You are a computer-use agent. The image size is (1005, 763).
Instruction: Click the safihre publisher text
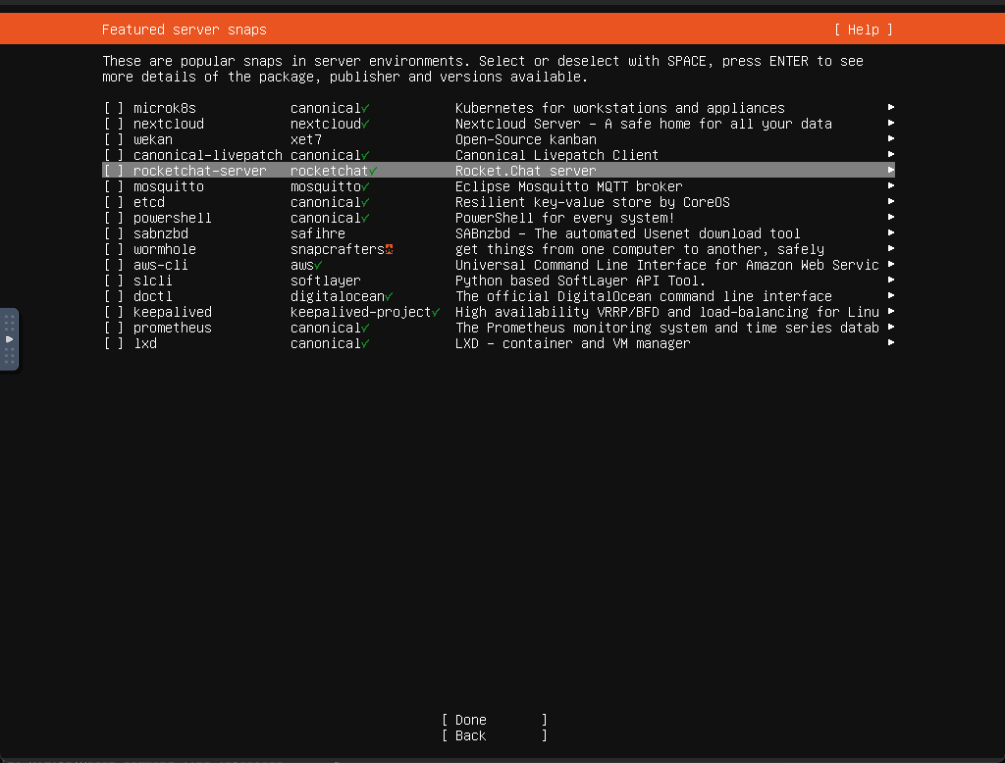coord(318,234)
